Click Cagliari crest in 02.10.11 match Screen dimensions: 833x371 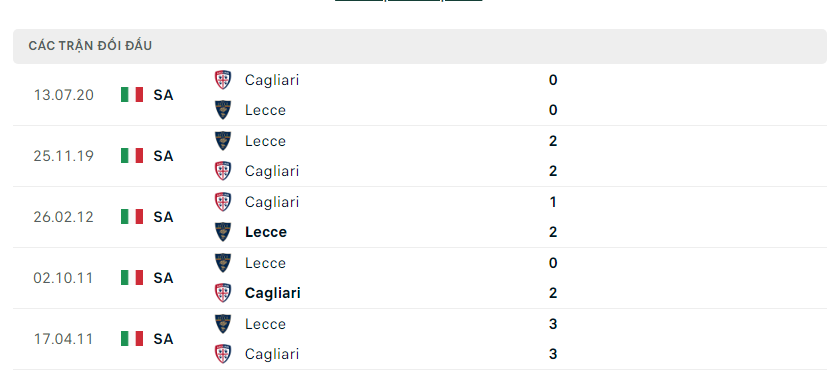223,293
